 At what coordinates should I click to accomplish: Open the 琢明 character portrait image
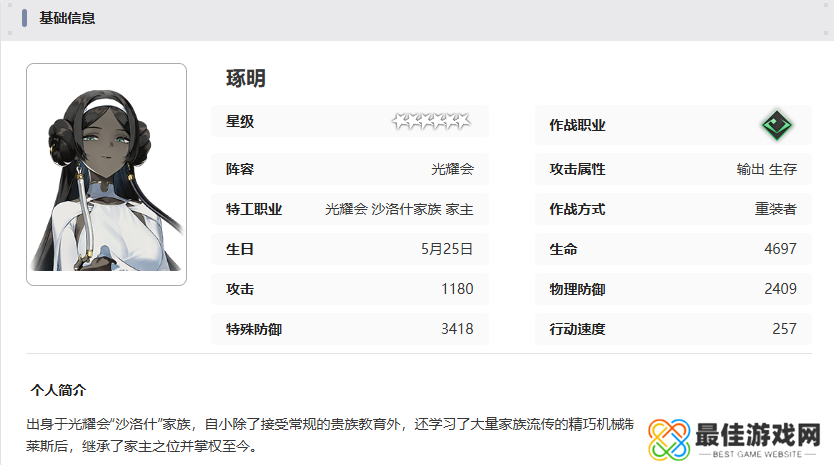[x=106, y=175]
